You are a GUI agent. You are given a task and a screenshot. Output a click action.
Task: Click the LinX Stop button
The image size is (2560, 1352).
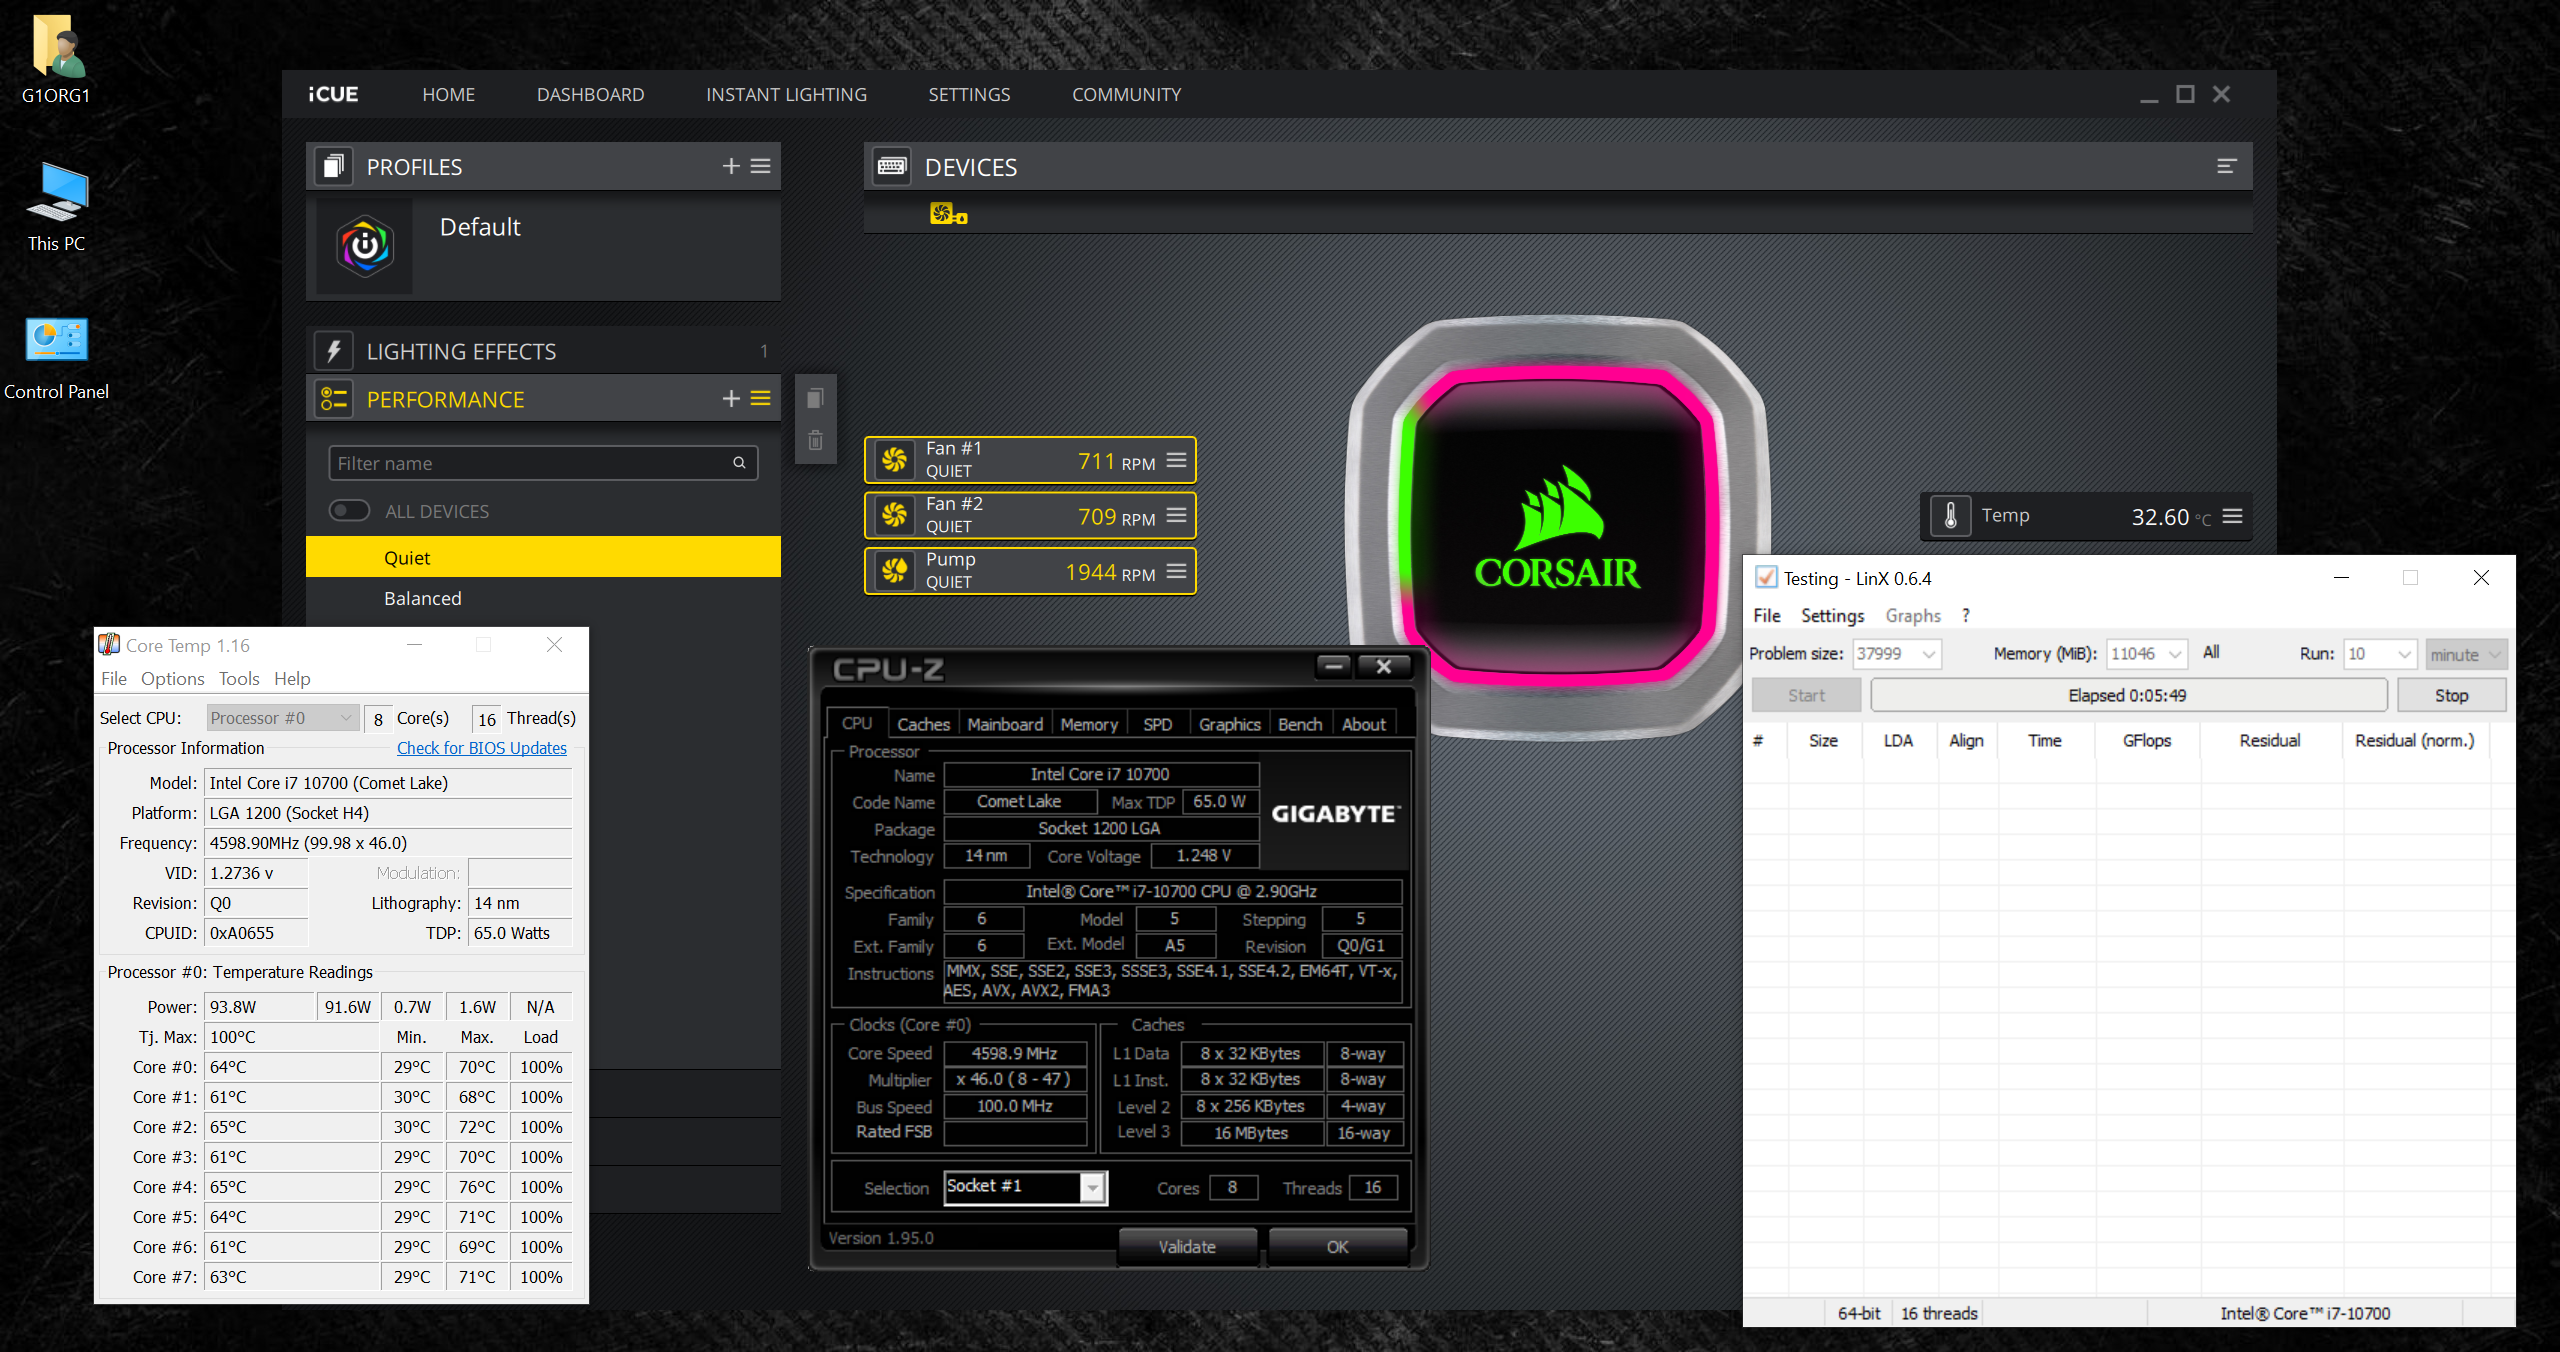pos(2451,695)
